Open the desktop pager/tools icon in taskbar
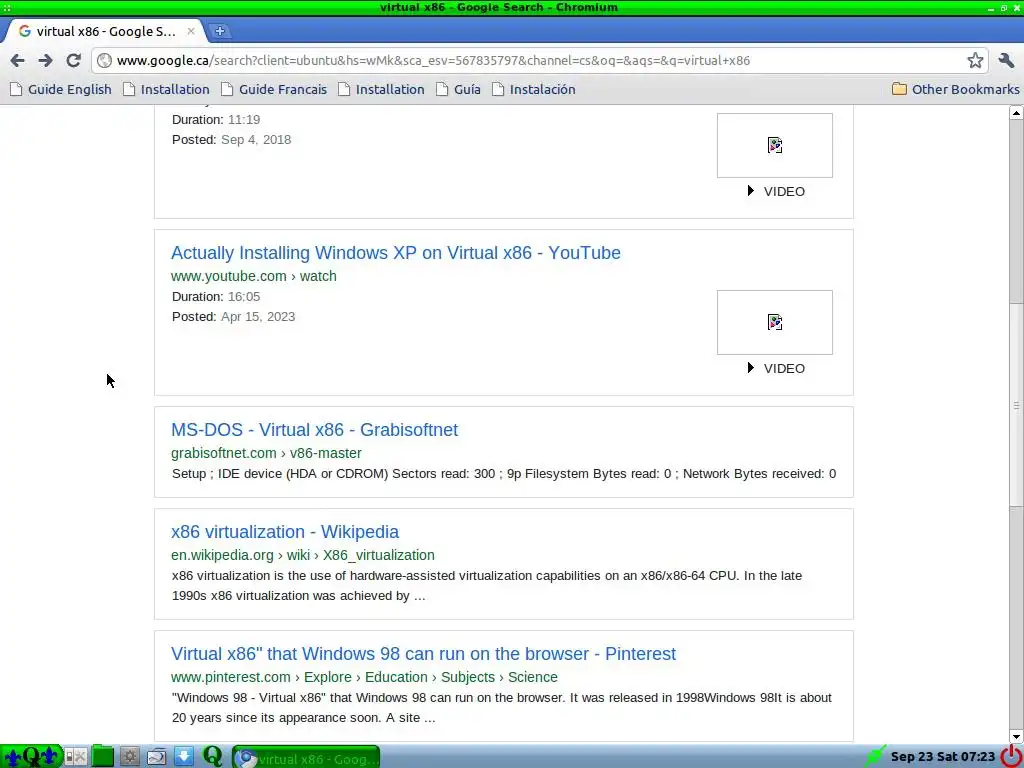Viewport: 1024px width, 768px height. tap(76, 757)
